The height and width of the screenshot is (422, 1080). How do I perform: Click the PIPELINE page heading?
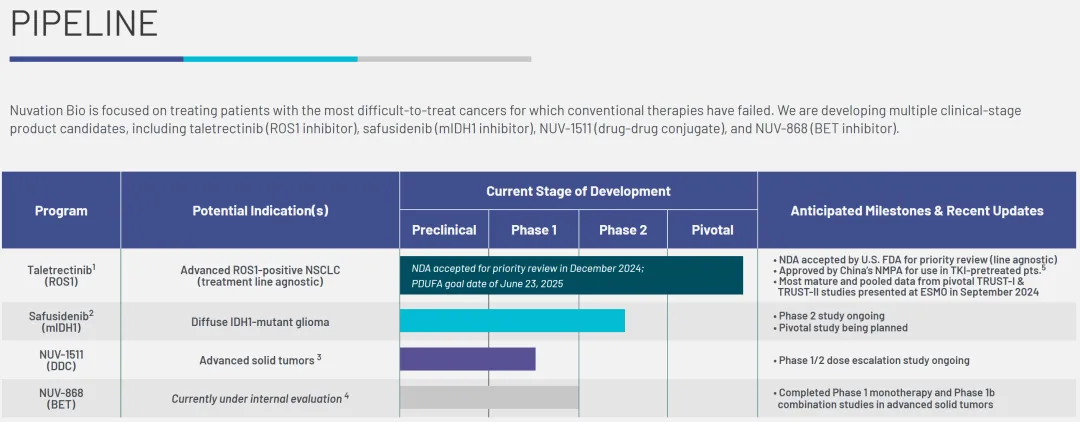tap(84, 23)
